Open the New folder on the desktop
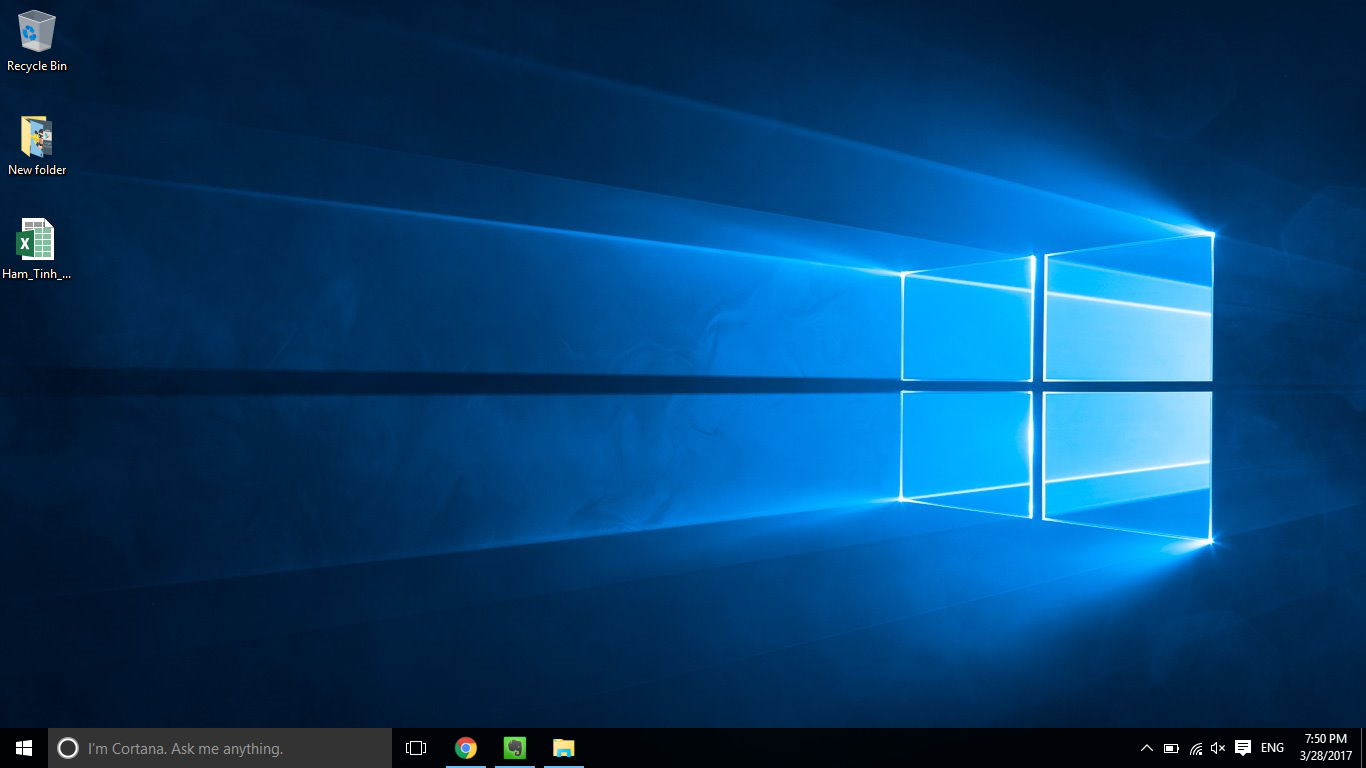 click(x=36, y=137)
